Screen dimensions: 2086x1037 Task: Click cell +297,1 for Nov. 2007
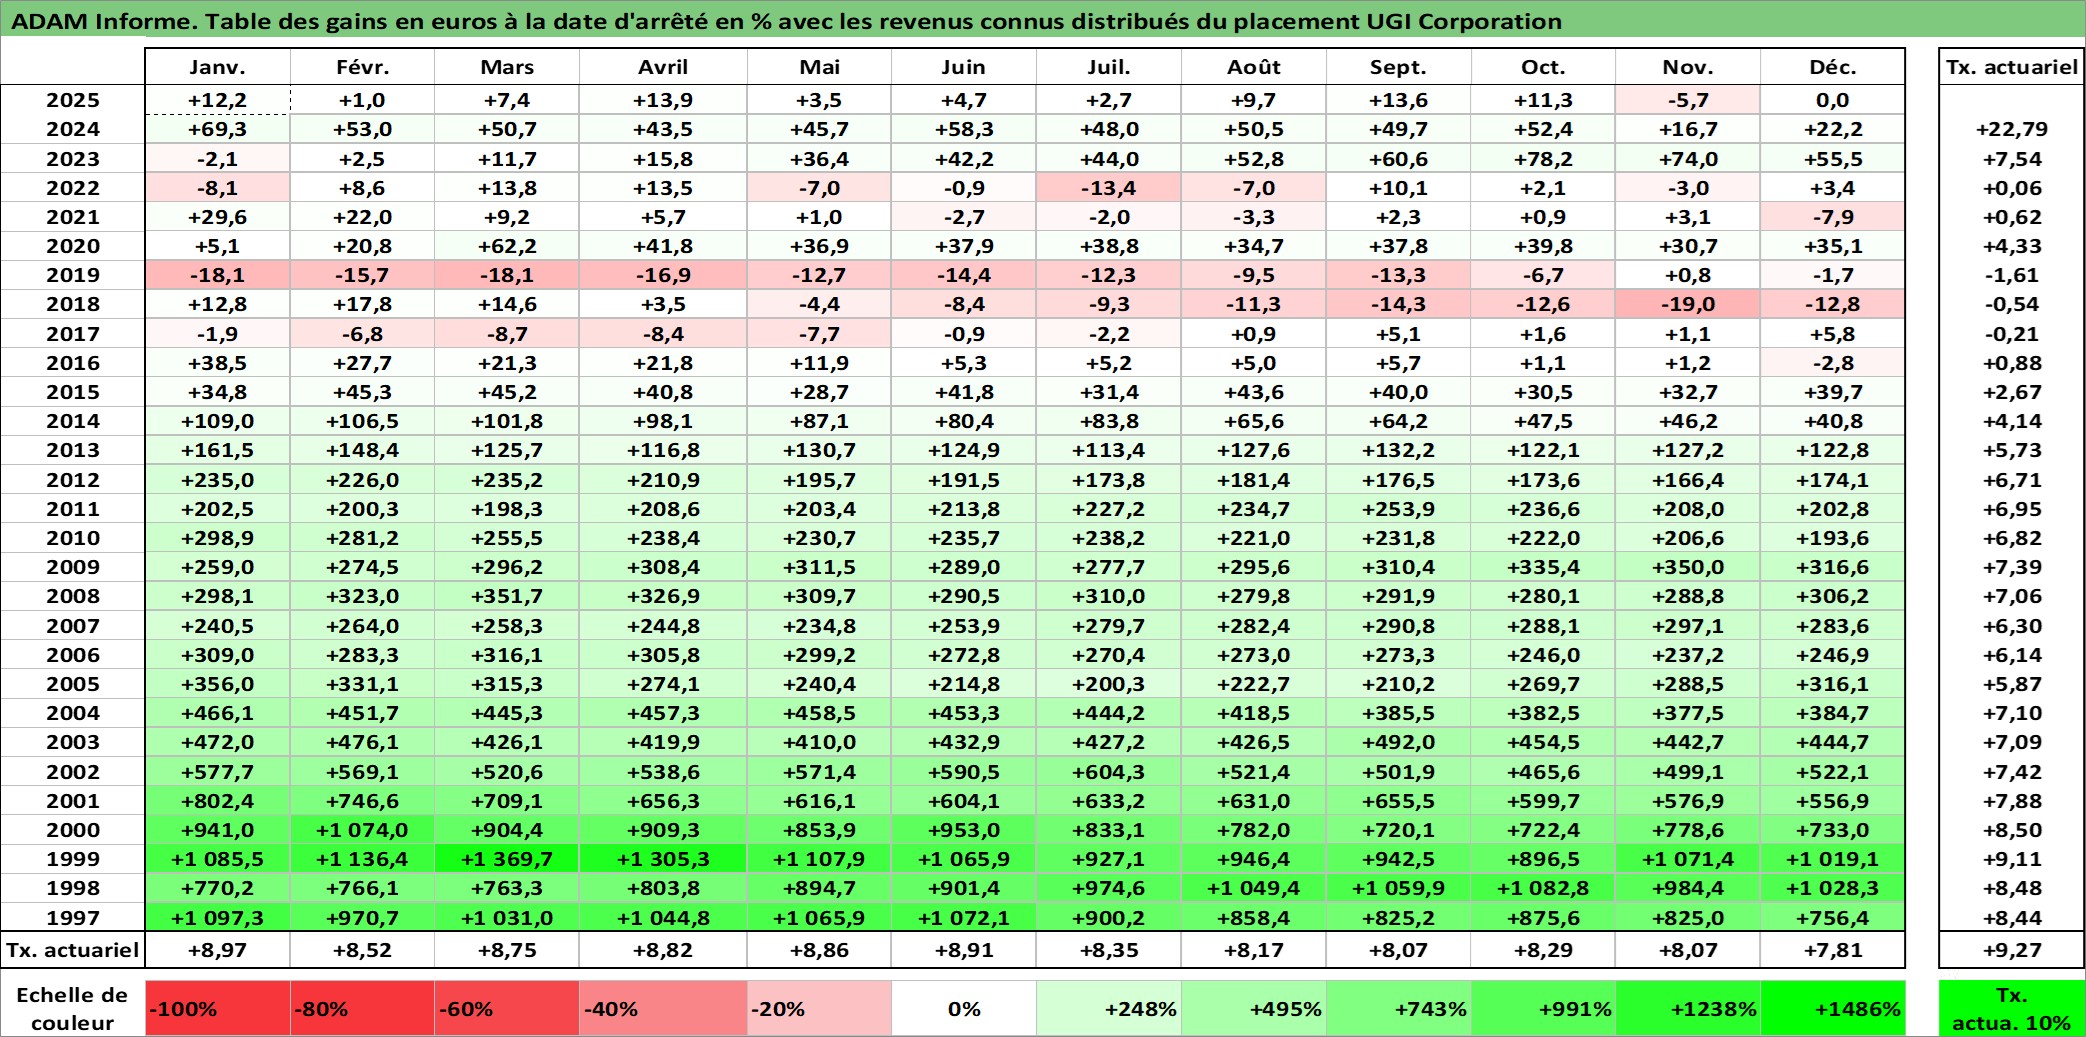click(1688, 626)
